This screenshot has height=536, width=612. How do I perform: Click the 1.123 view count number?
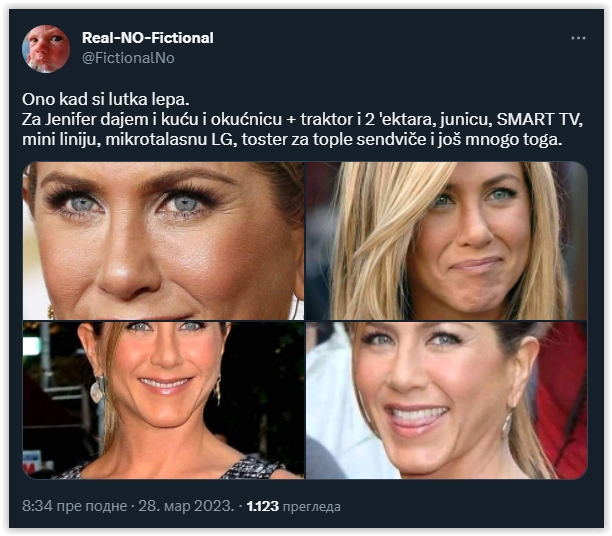point(263,506)
